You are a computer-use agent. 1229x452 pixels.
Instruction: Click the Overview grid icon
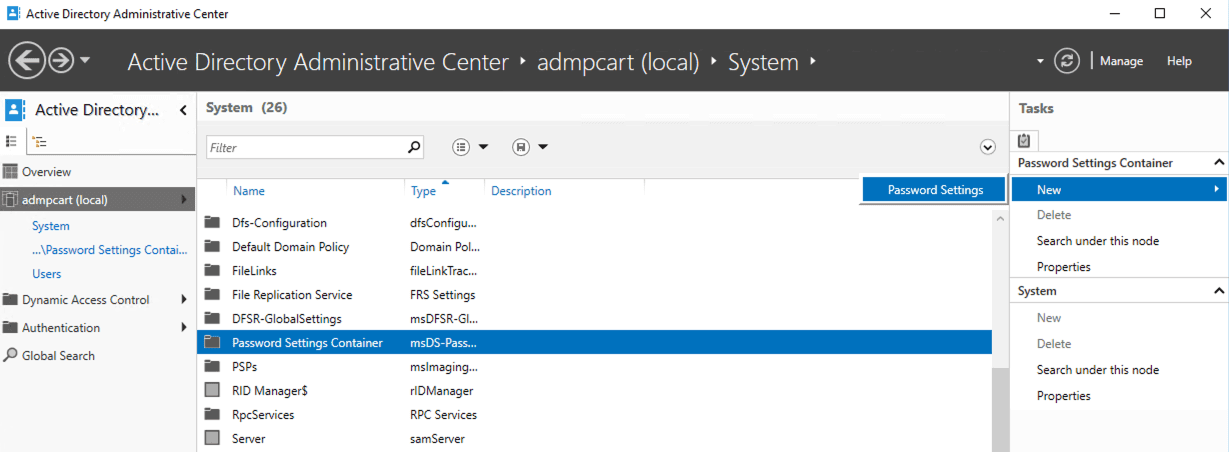click(11, 172)
